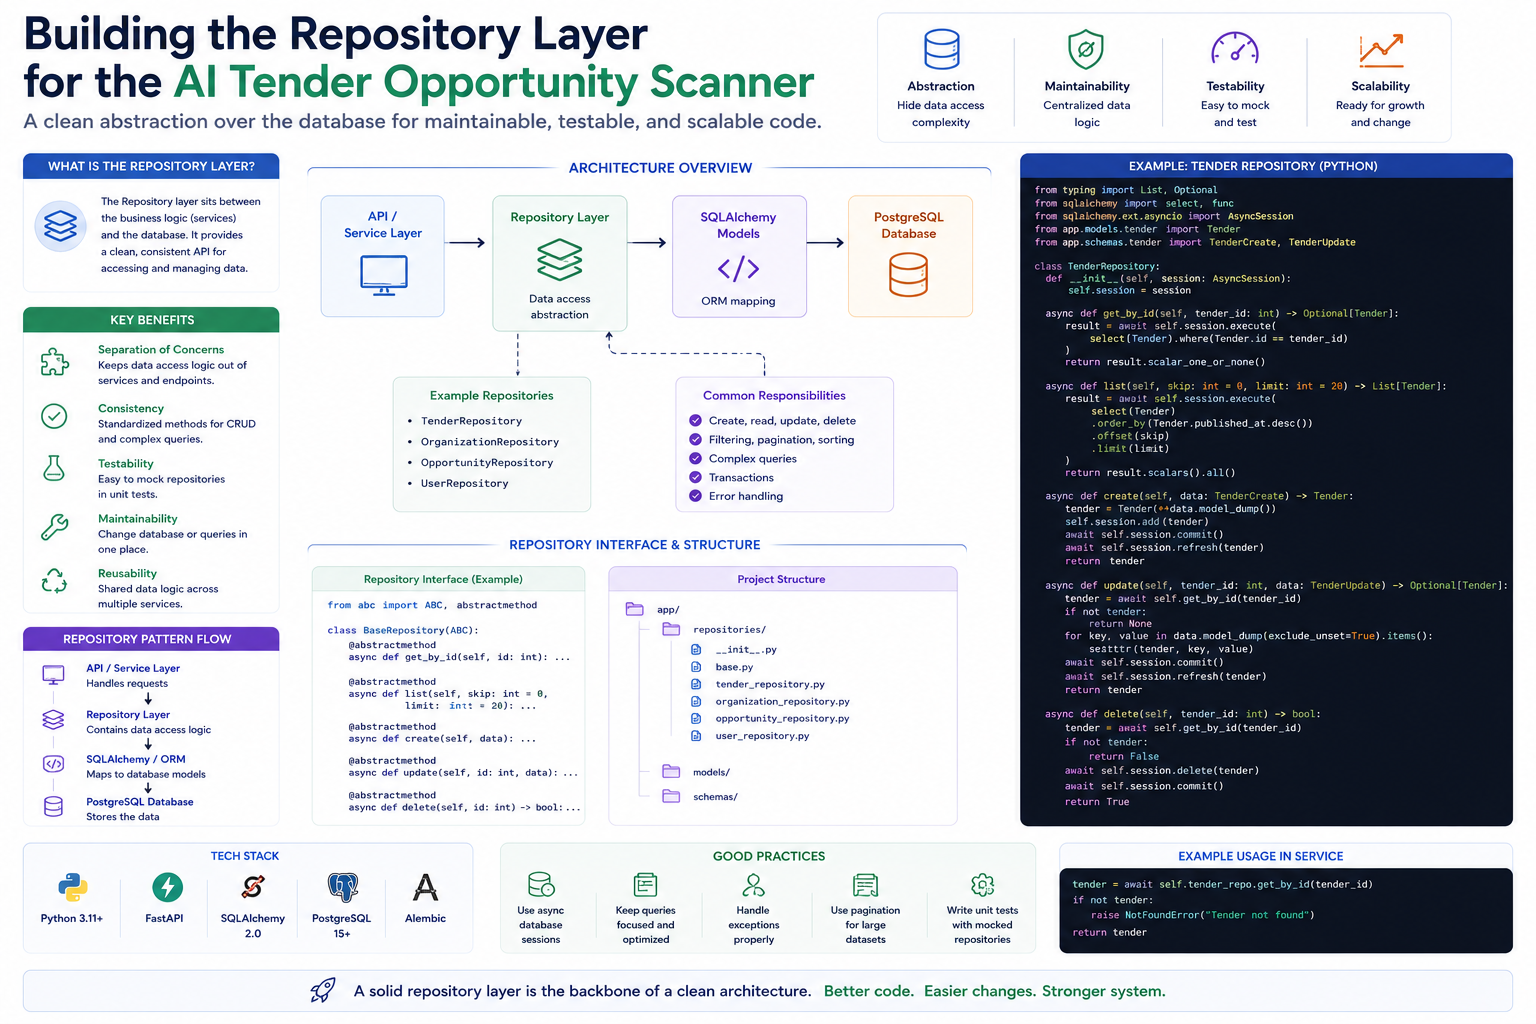Expand the repositories/ folder
Viewport: 1536px width, 1024px height.
point(671,629)
